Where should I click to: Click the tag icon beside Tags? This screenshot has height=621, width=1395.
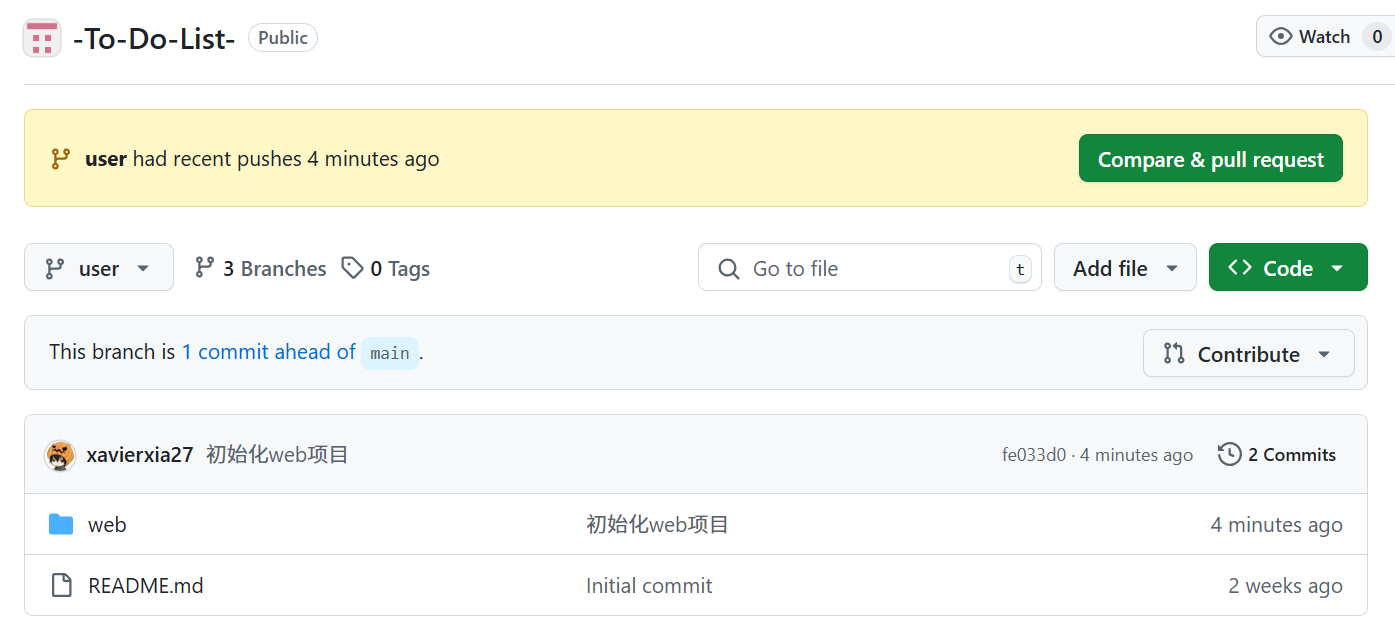[352, 268]
